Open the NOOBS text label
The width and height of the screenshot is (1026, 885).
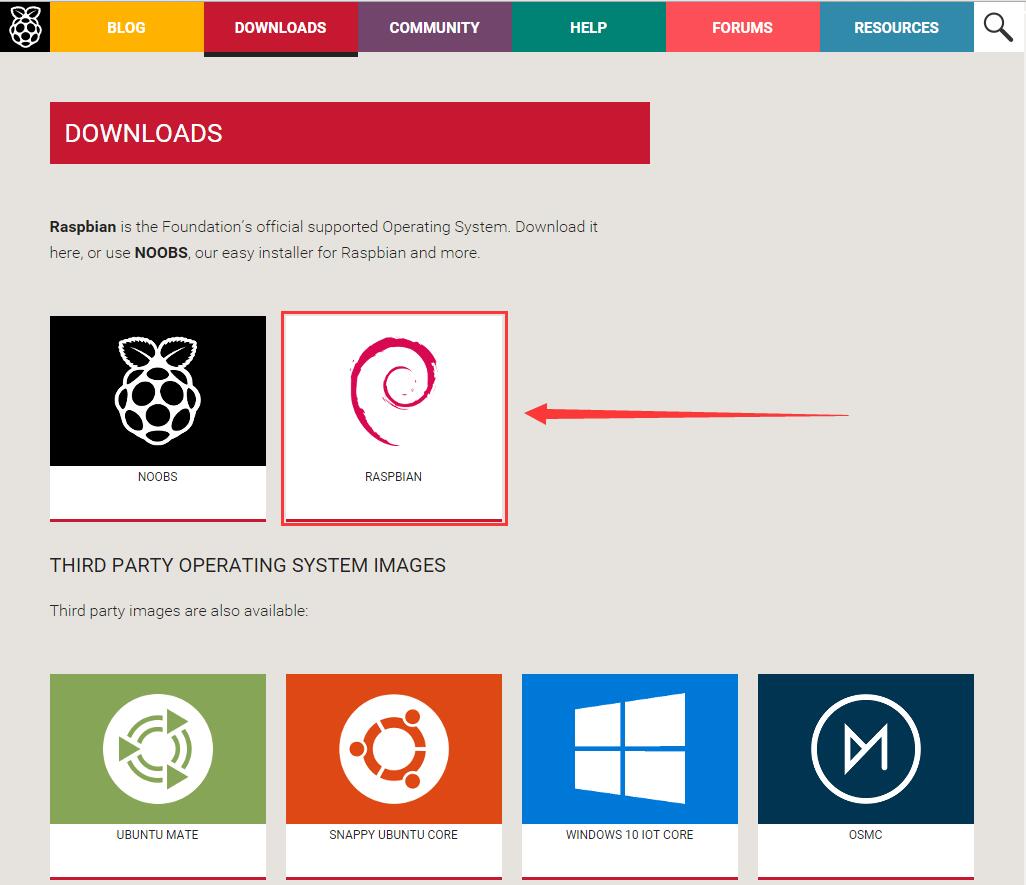click(158, 477)
